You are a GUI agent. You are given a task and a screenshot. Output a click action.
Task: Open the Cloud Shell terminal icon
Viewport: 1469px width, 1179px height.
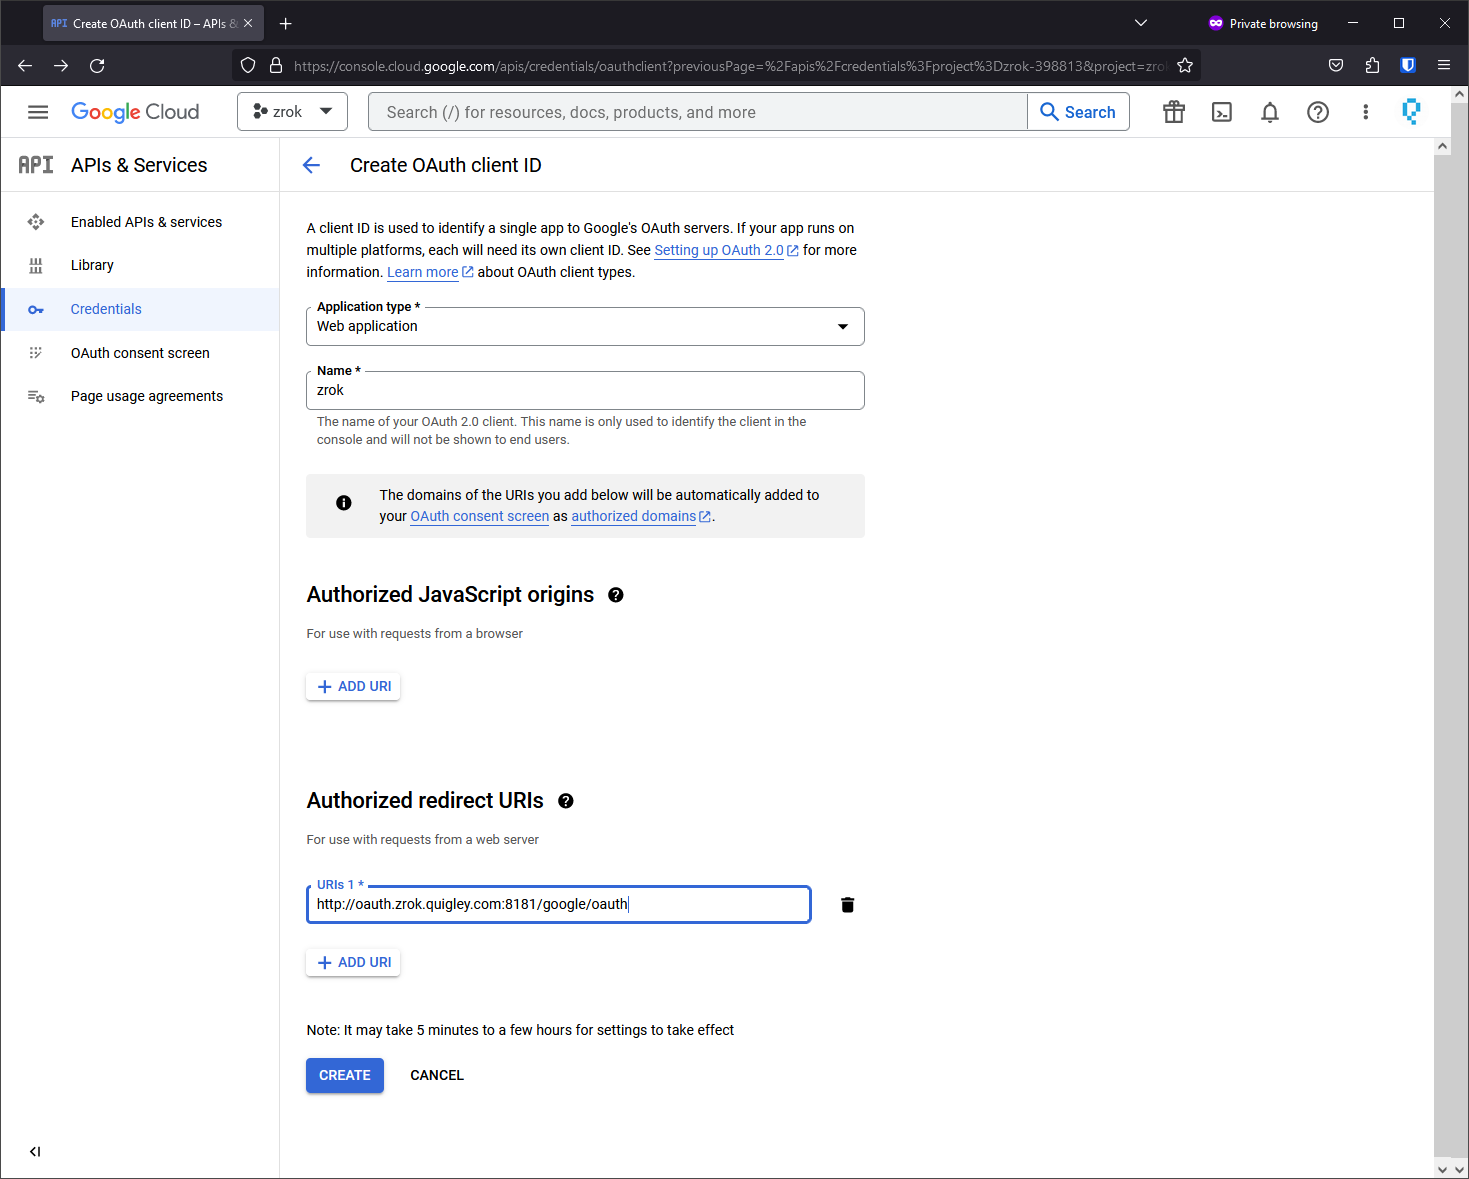pyautogui.click(x=1221, y=112)
